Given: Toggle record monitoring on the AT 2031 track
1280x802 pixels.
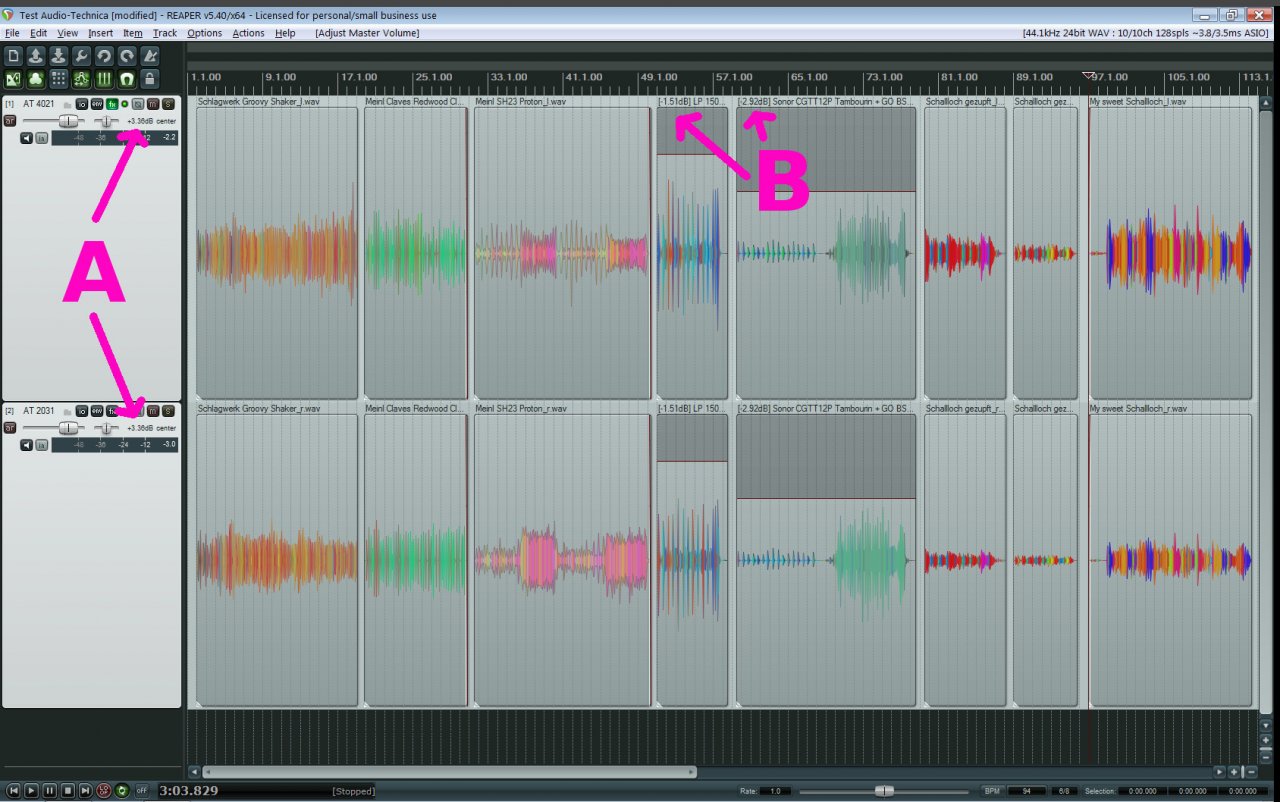Looking at the screenshot, I should (x=27, y=445).
